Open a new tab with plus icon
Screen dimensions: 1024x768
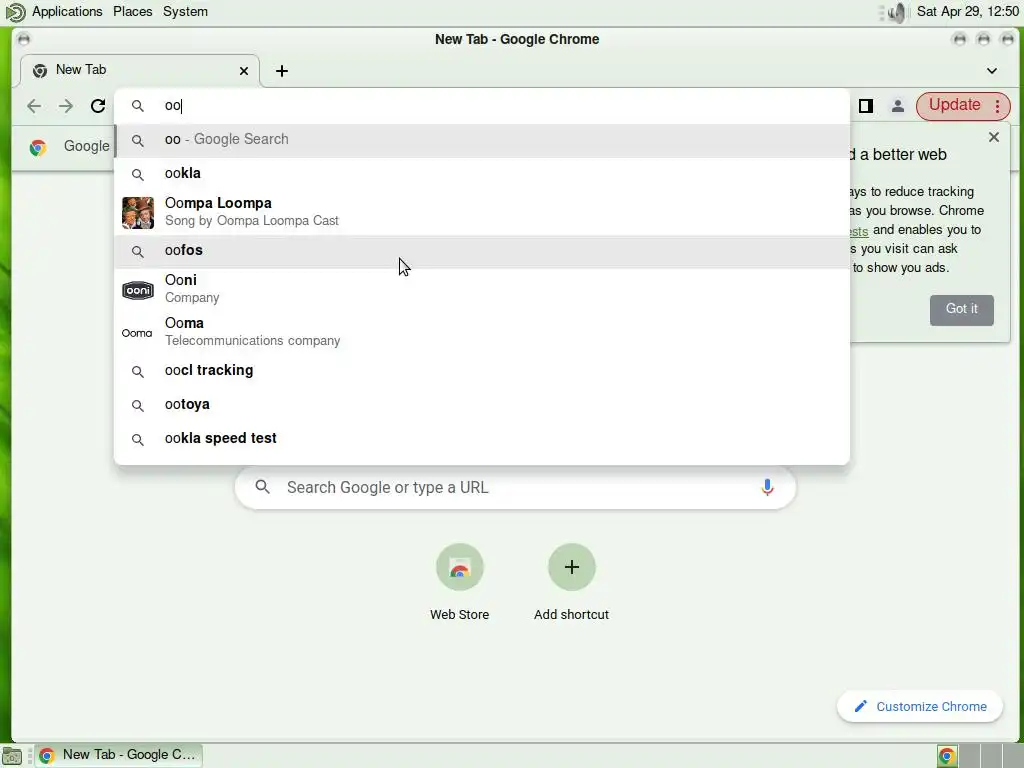[282, 71]
